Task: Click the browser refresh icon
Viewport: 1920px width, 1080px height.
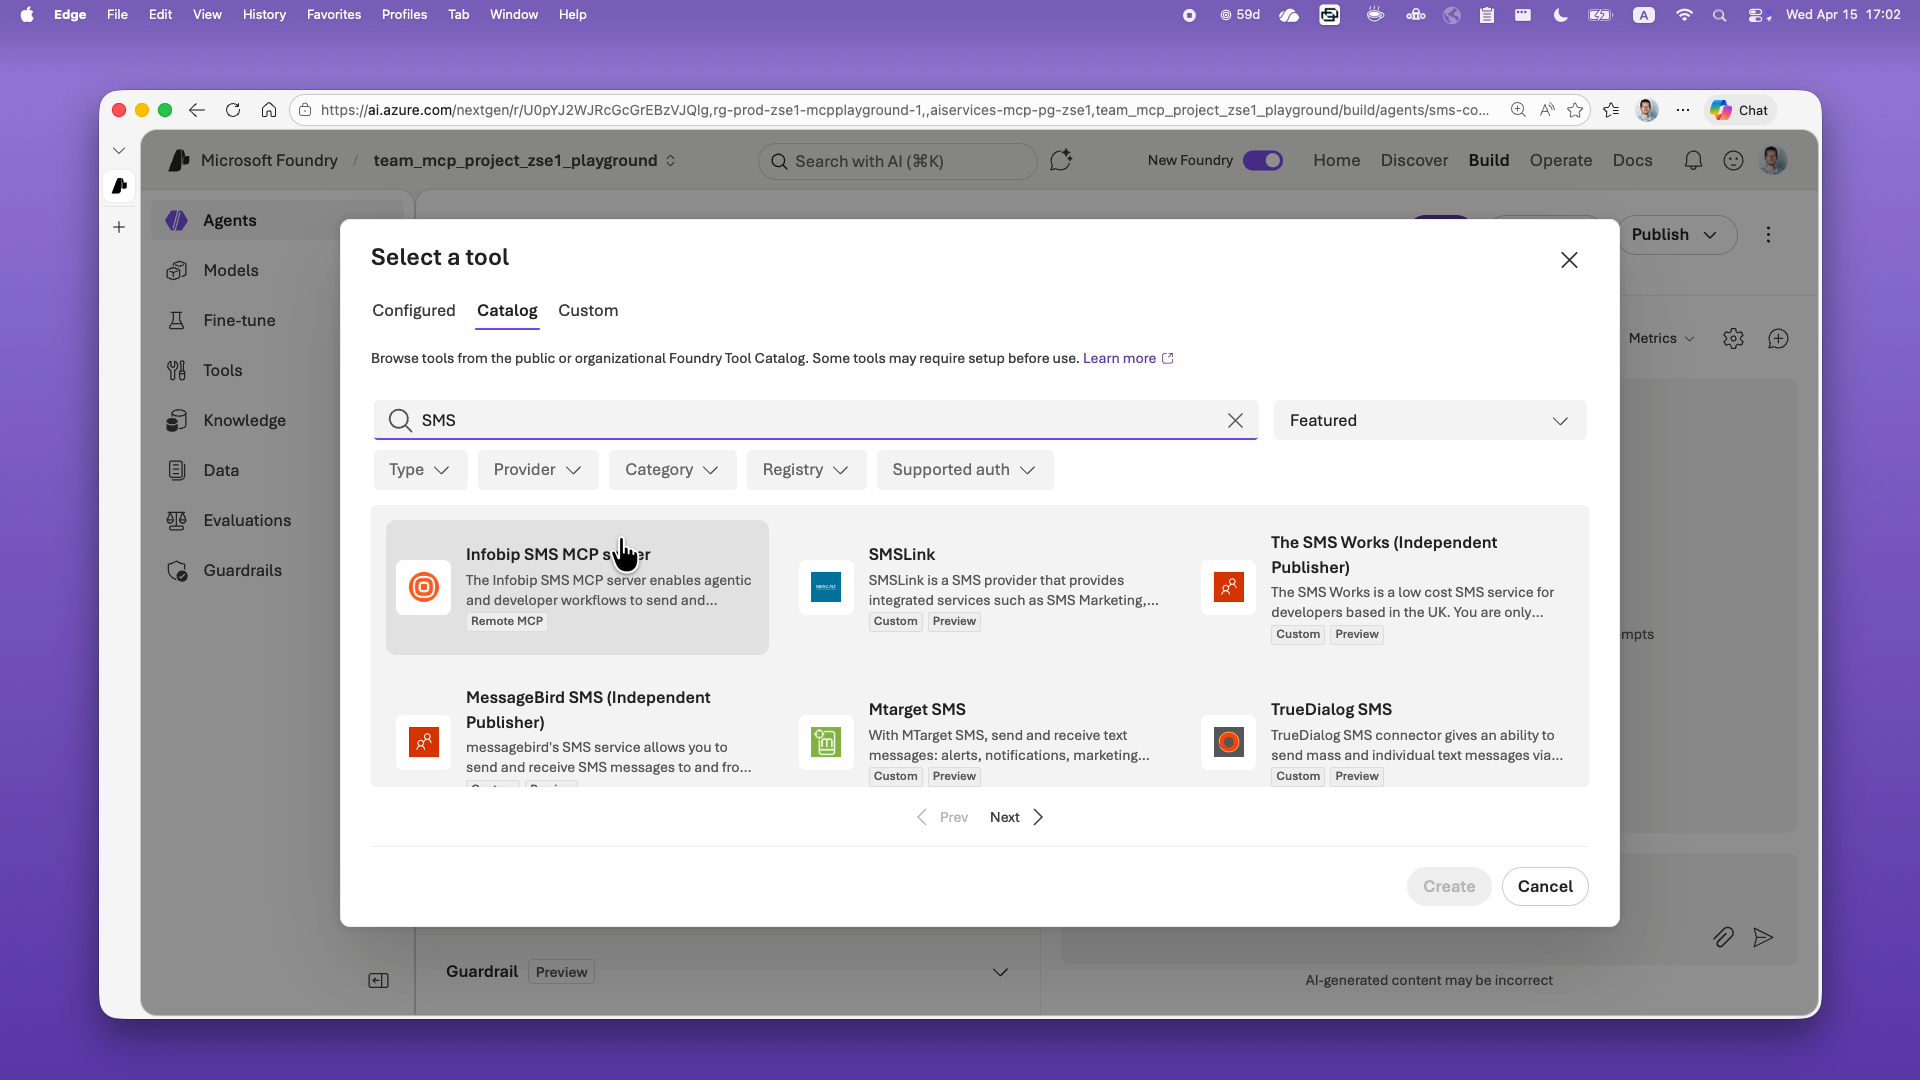Action: coord(233,110)
